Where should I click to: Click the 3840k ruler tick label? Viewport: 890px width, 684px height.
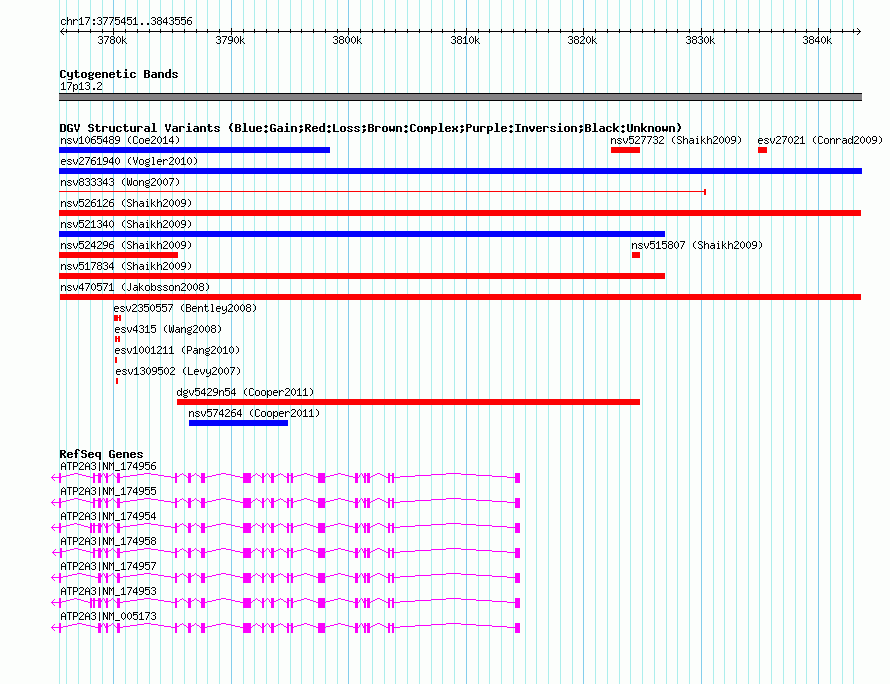[817, 41]
